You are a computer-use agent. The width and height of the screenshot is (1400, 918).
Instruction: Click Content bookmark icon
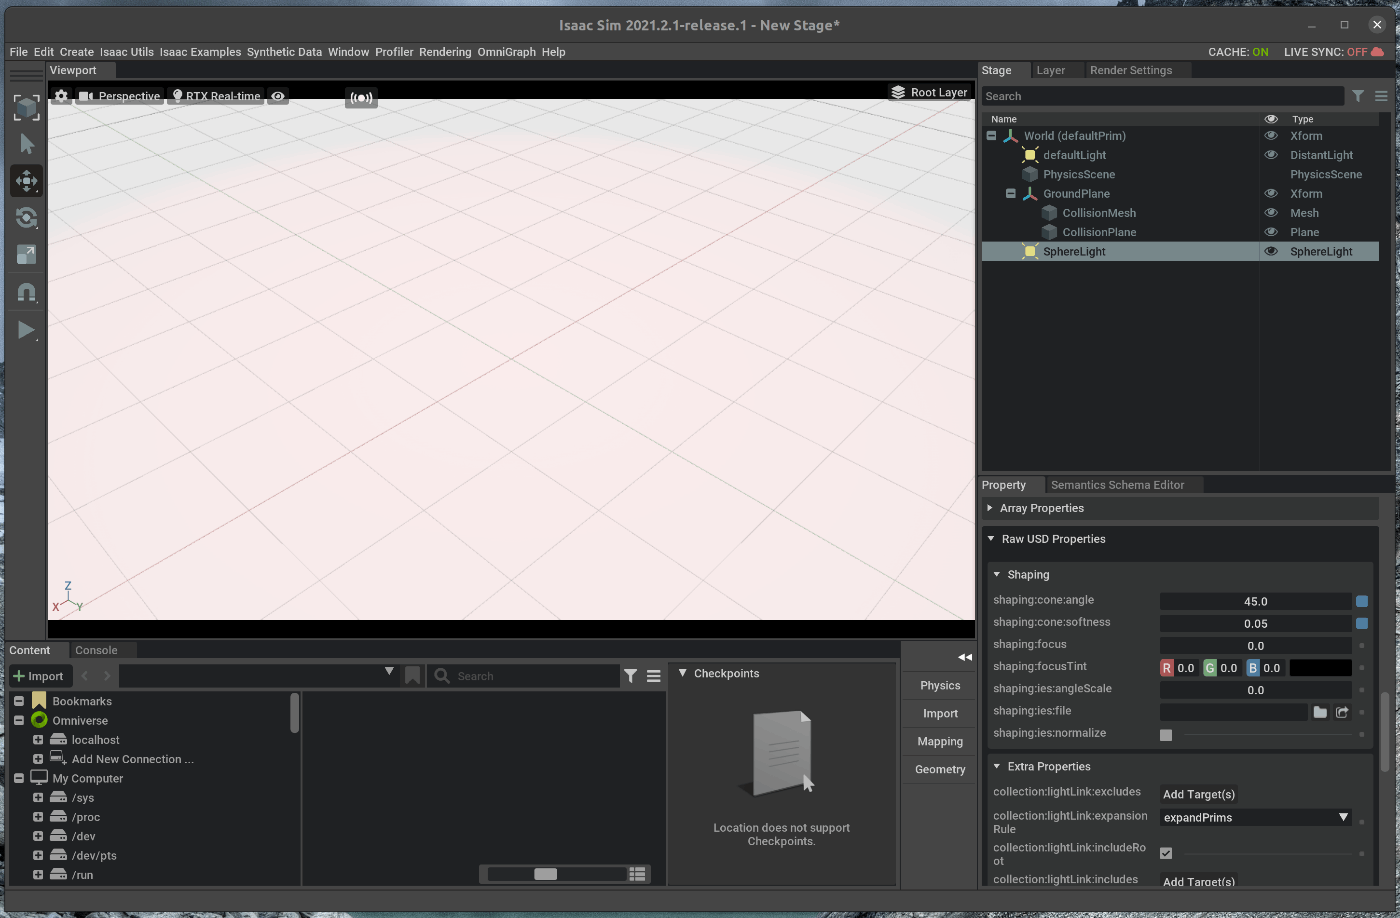(412, 676)
